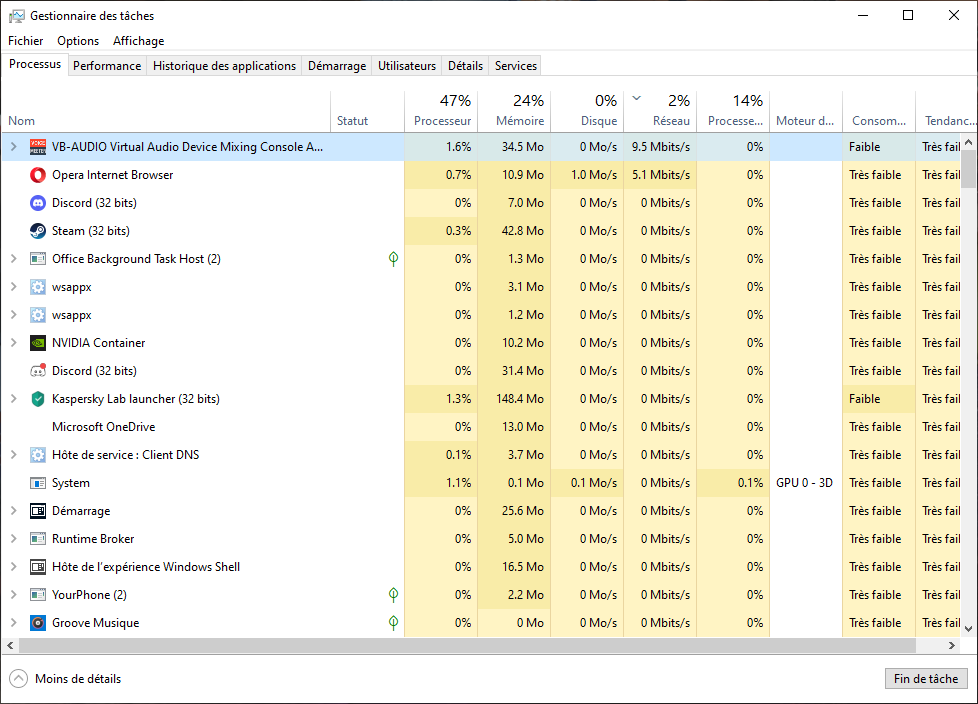Expand Hôte de service : Client DNS
The image size is (978, 704).
14,455
